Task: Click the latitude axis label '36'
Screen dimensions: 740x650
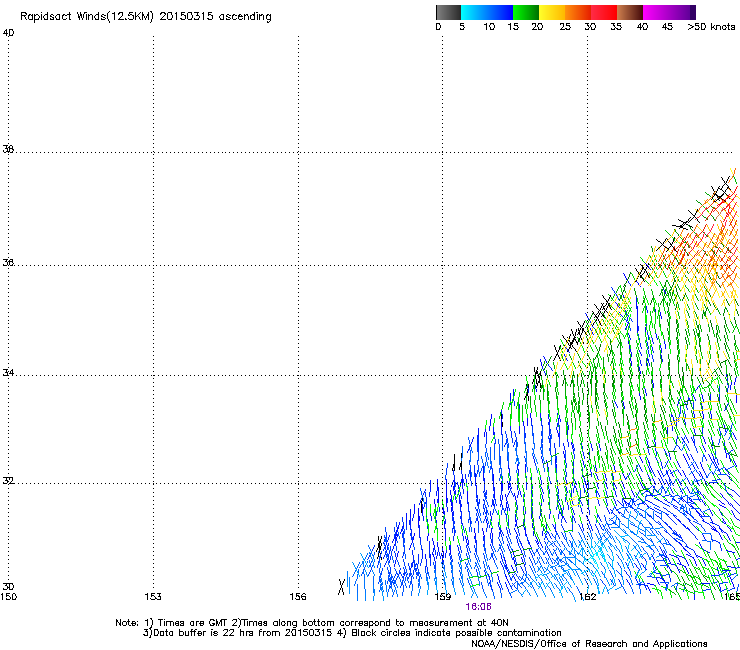Action: [x=8, y=262]
